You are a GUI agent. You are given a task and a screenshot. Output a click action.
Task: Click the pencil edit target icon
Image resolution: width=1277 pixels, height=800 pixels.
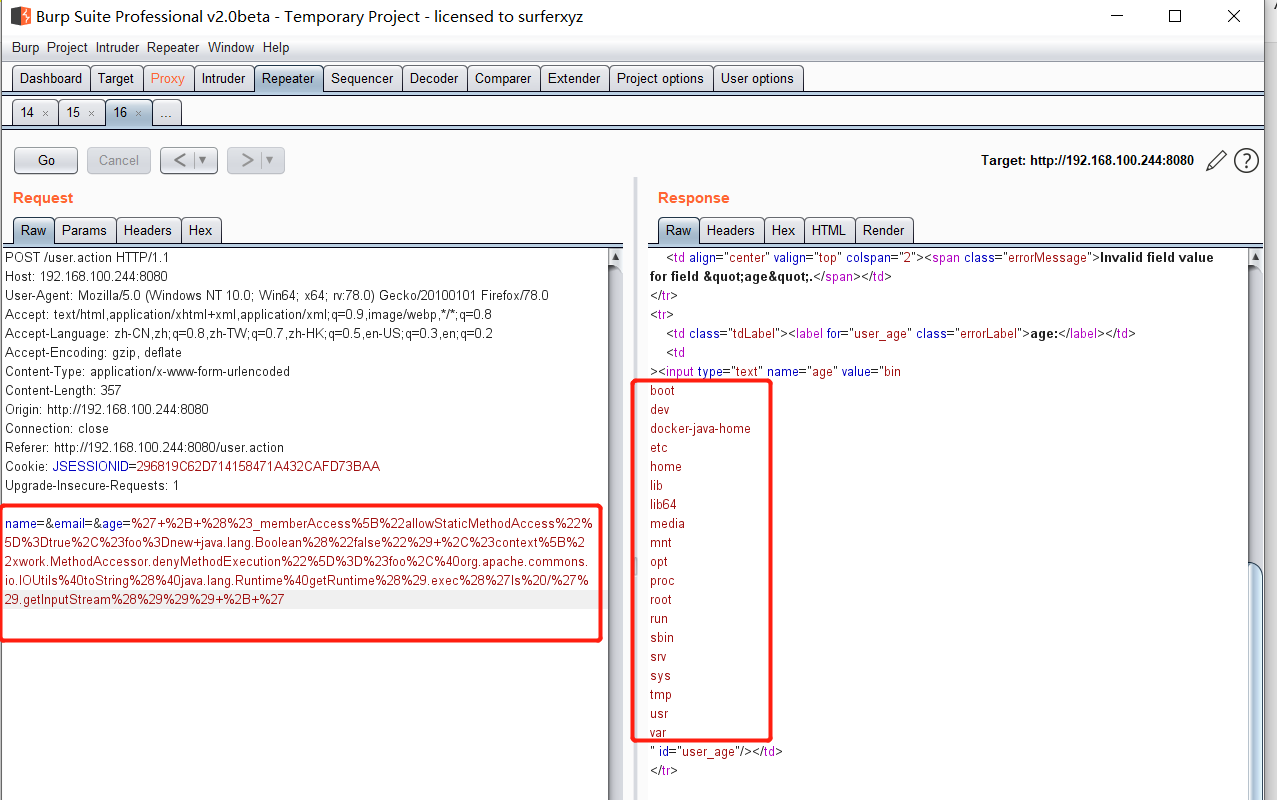(1216, 160)
